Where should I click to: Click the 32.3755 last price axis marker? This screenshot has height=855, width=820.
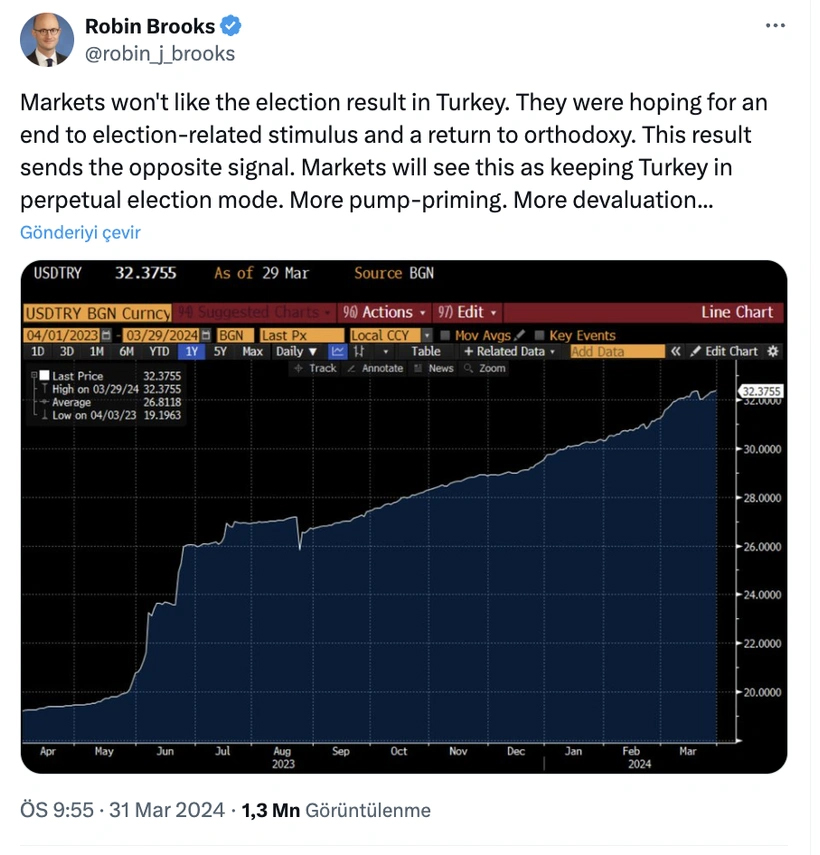point(761,391)
